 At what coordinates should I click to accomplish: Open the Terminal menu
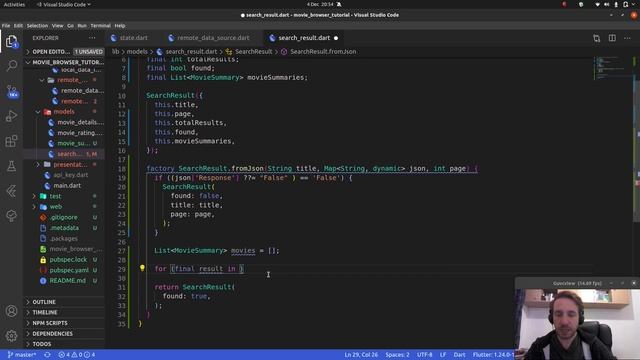tap(100, 25)
